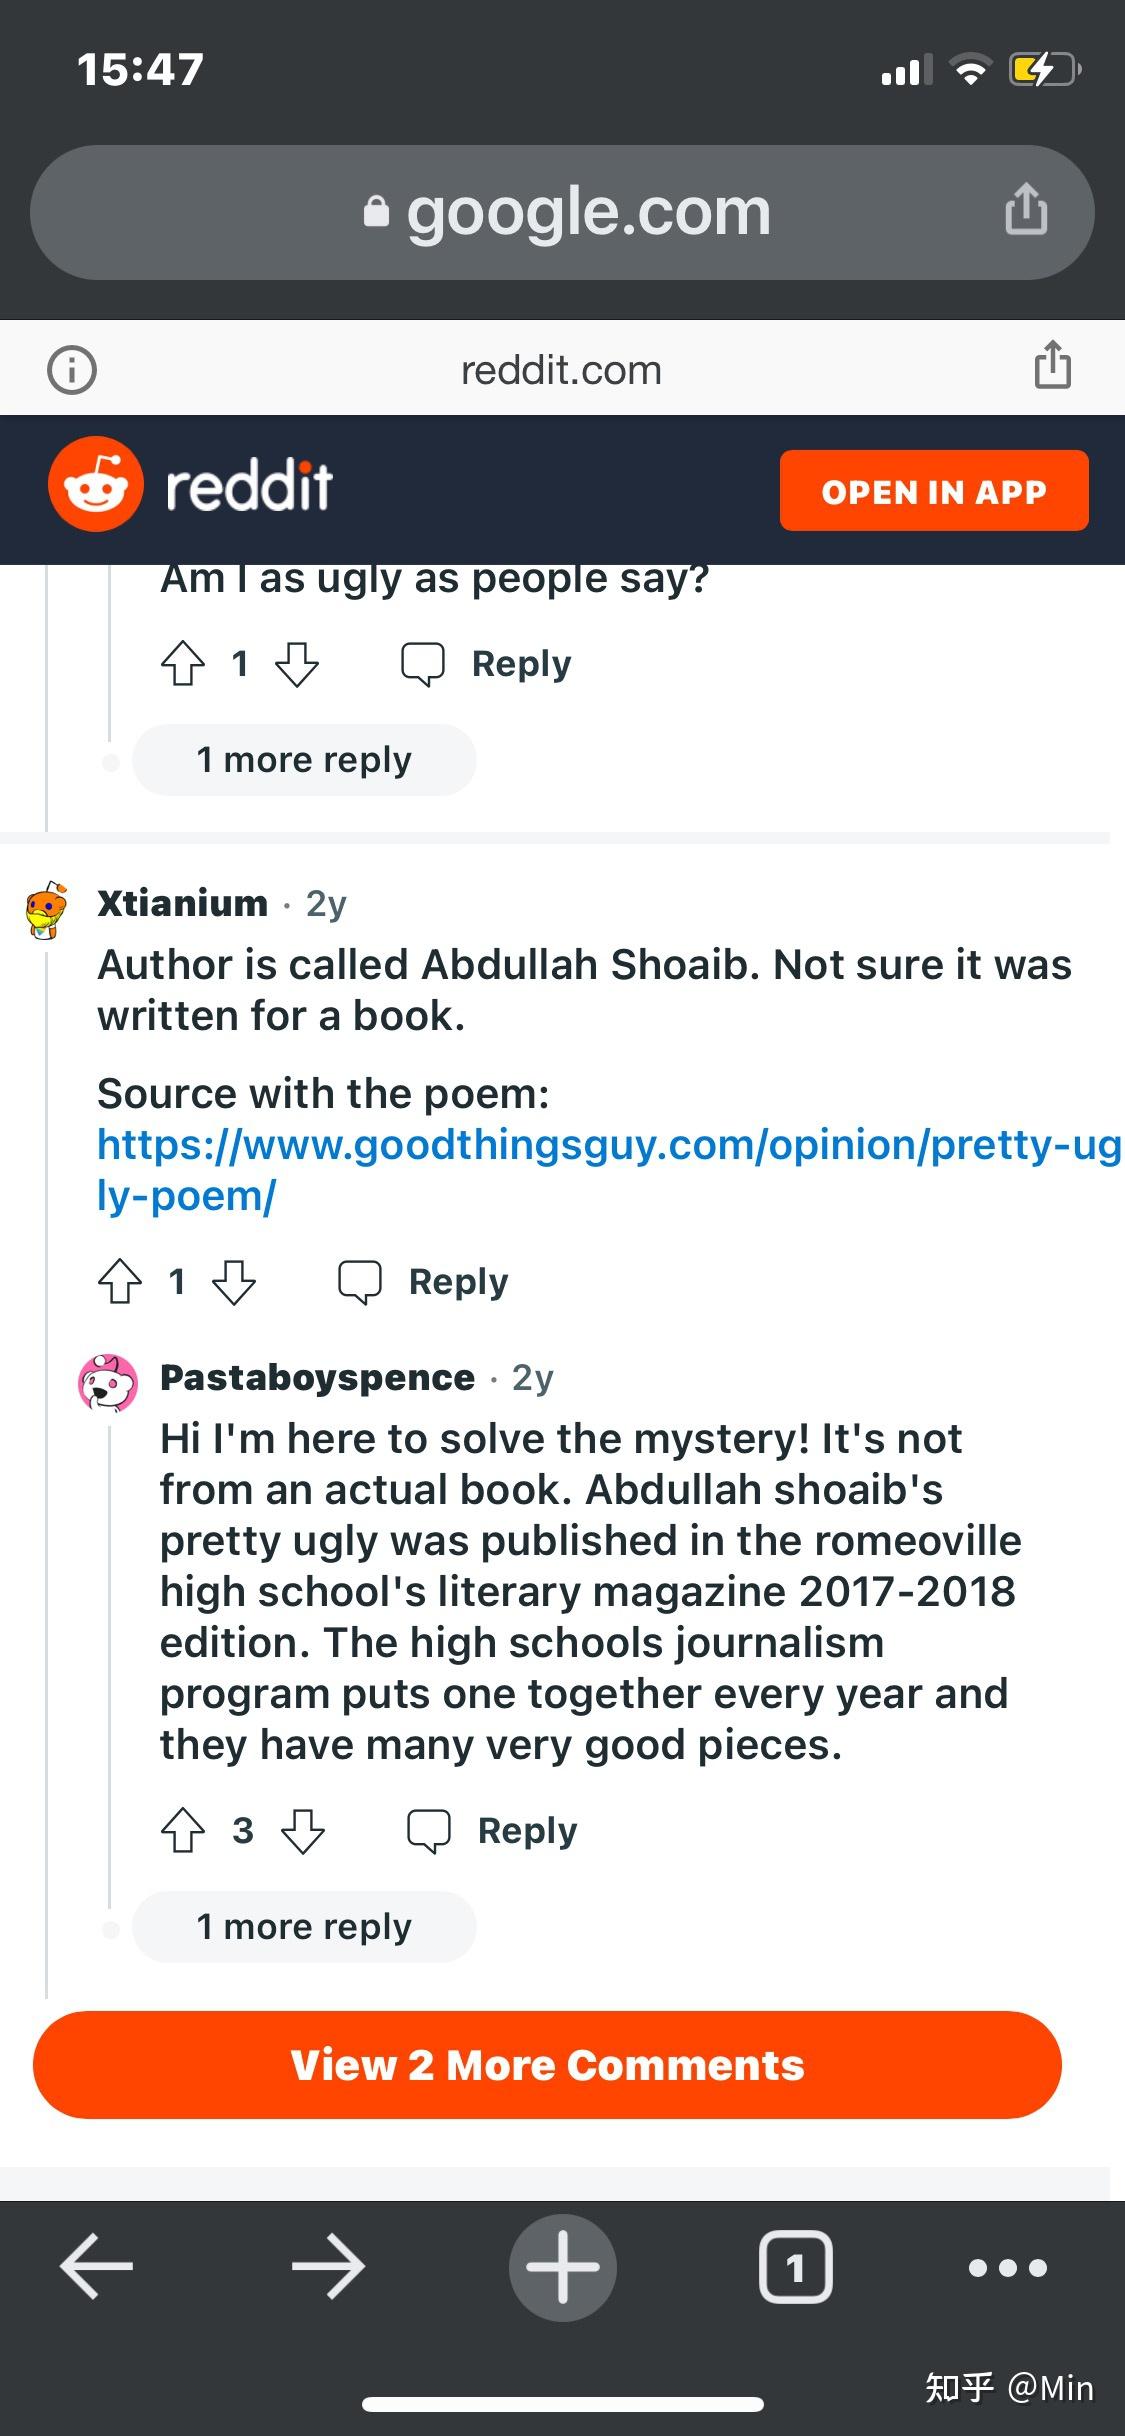This screenshot has height=2436, width=1125.
Task: Tap Xtianium's avatar
Action: pos(45,908)
